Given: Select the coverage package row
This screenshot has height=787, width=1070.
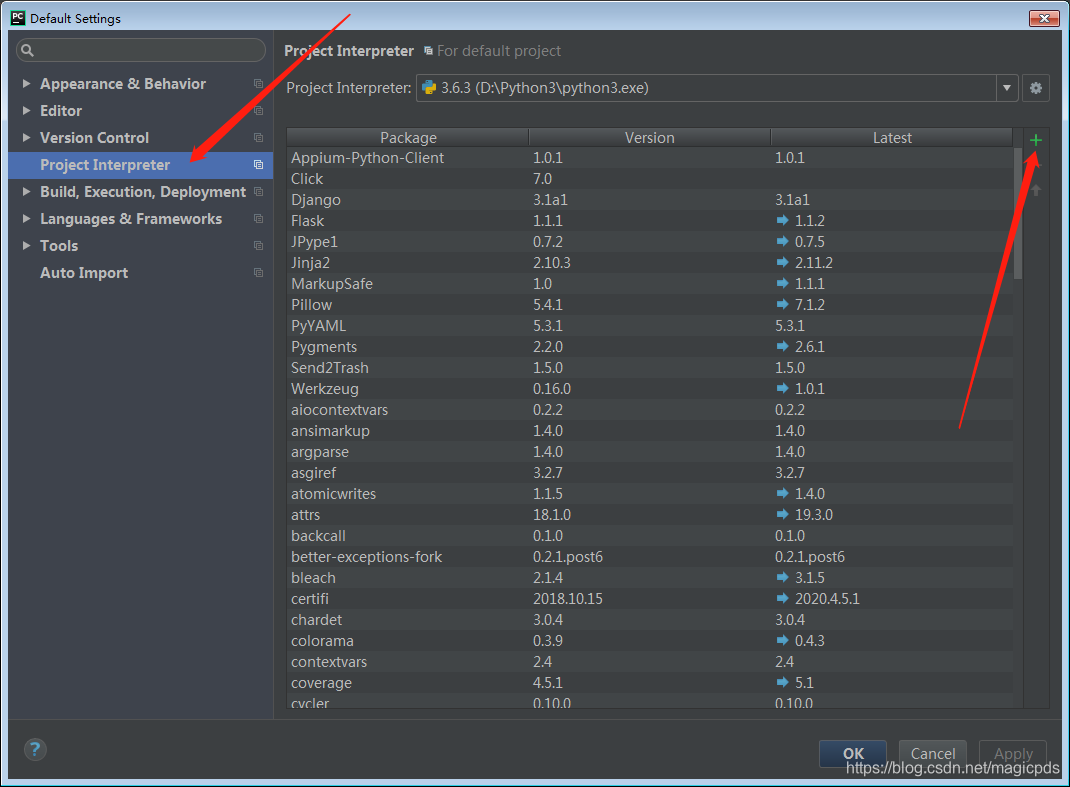Looking at the screenshot, I should 650,683.
